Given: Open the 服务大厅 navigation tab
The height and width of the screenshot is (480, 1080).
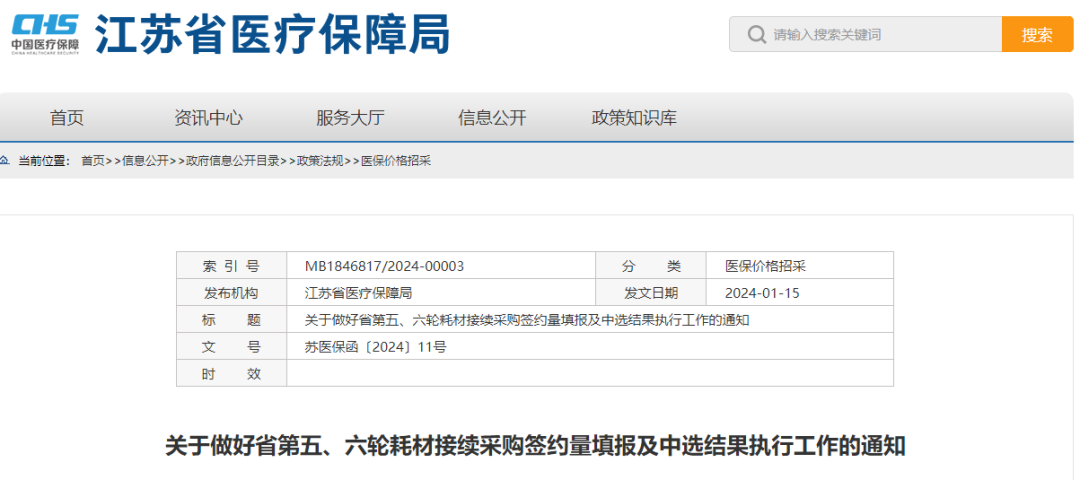Looking at the screenshot, I should (350, 118).
